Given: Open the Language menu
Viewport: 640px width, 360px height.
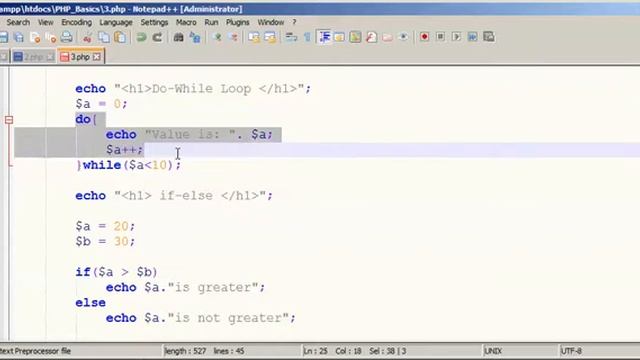Looking at the screenshot, I should (x=116, y=22).
